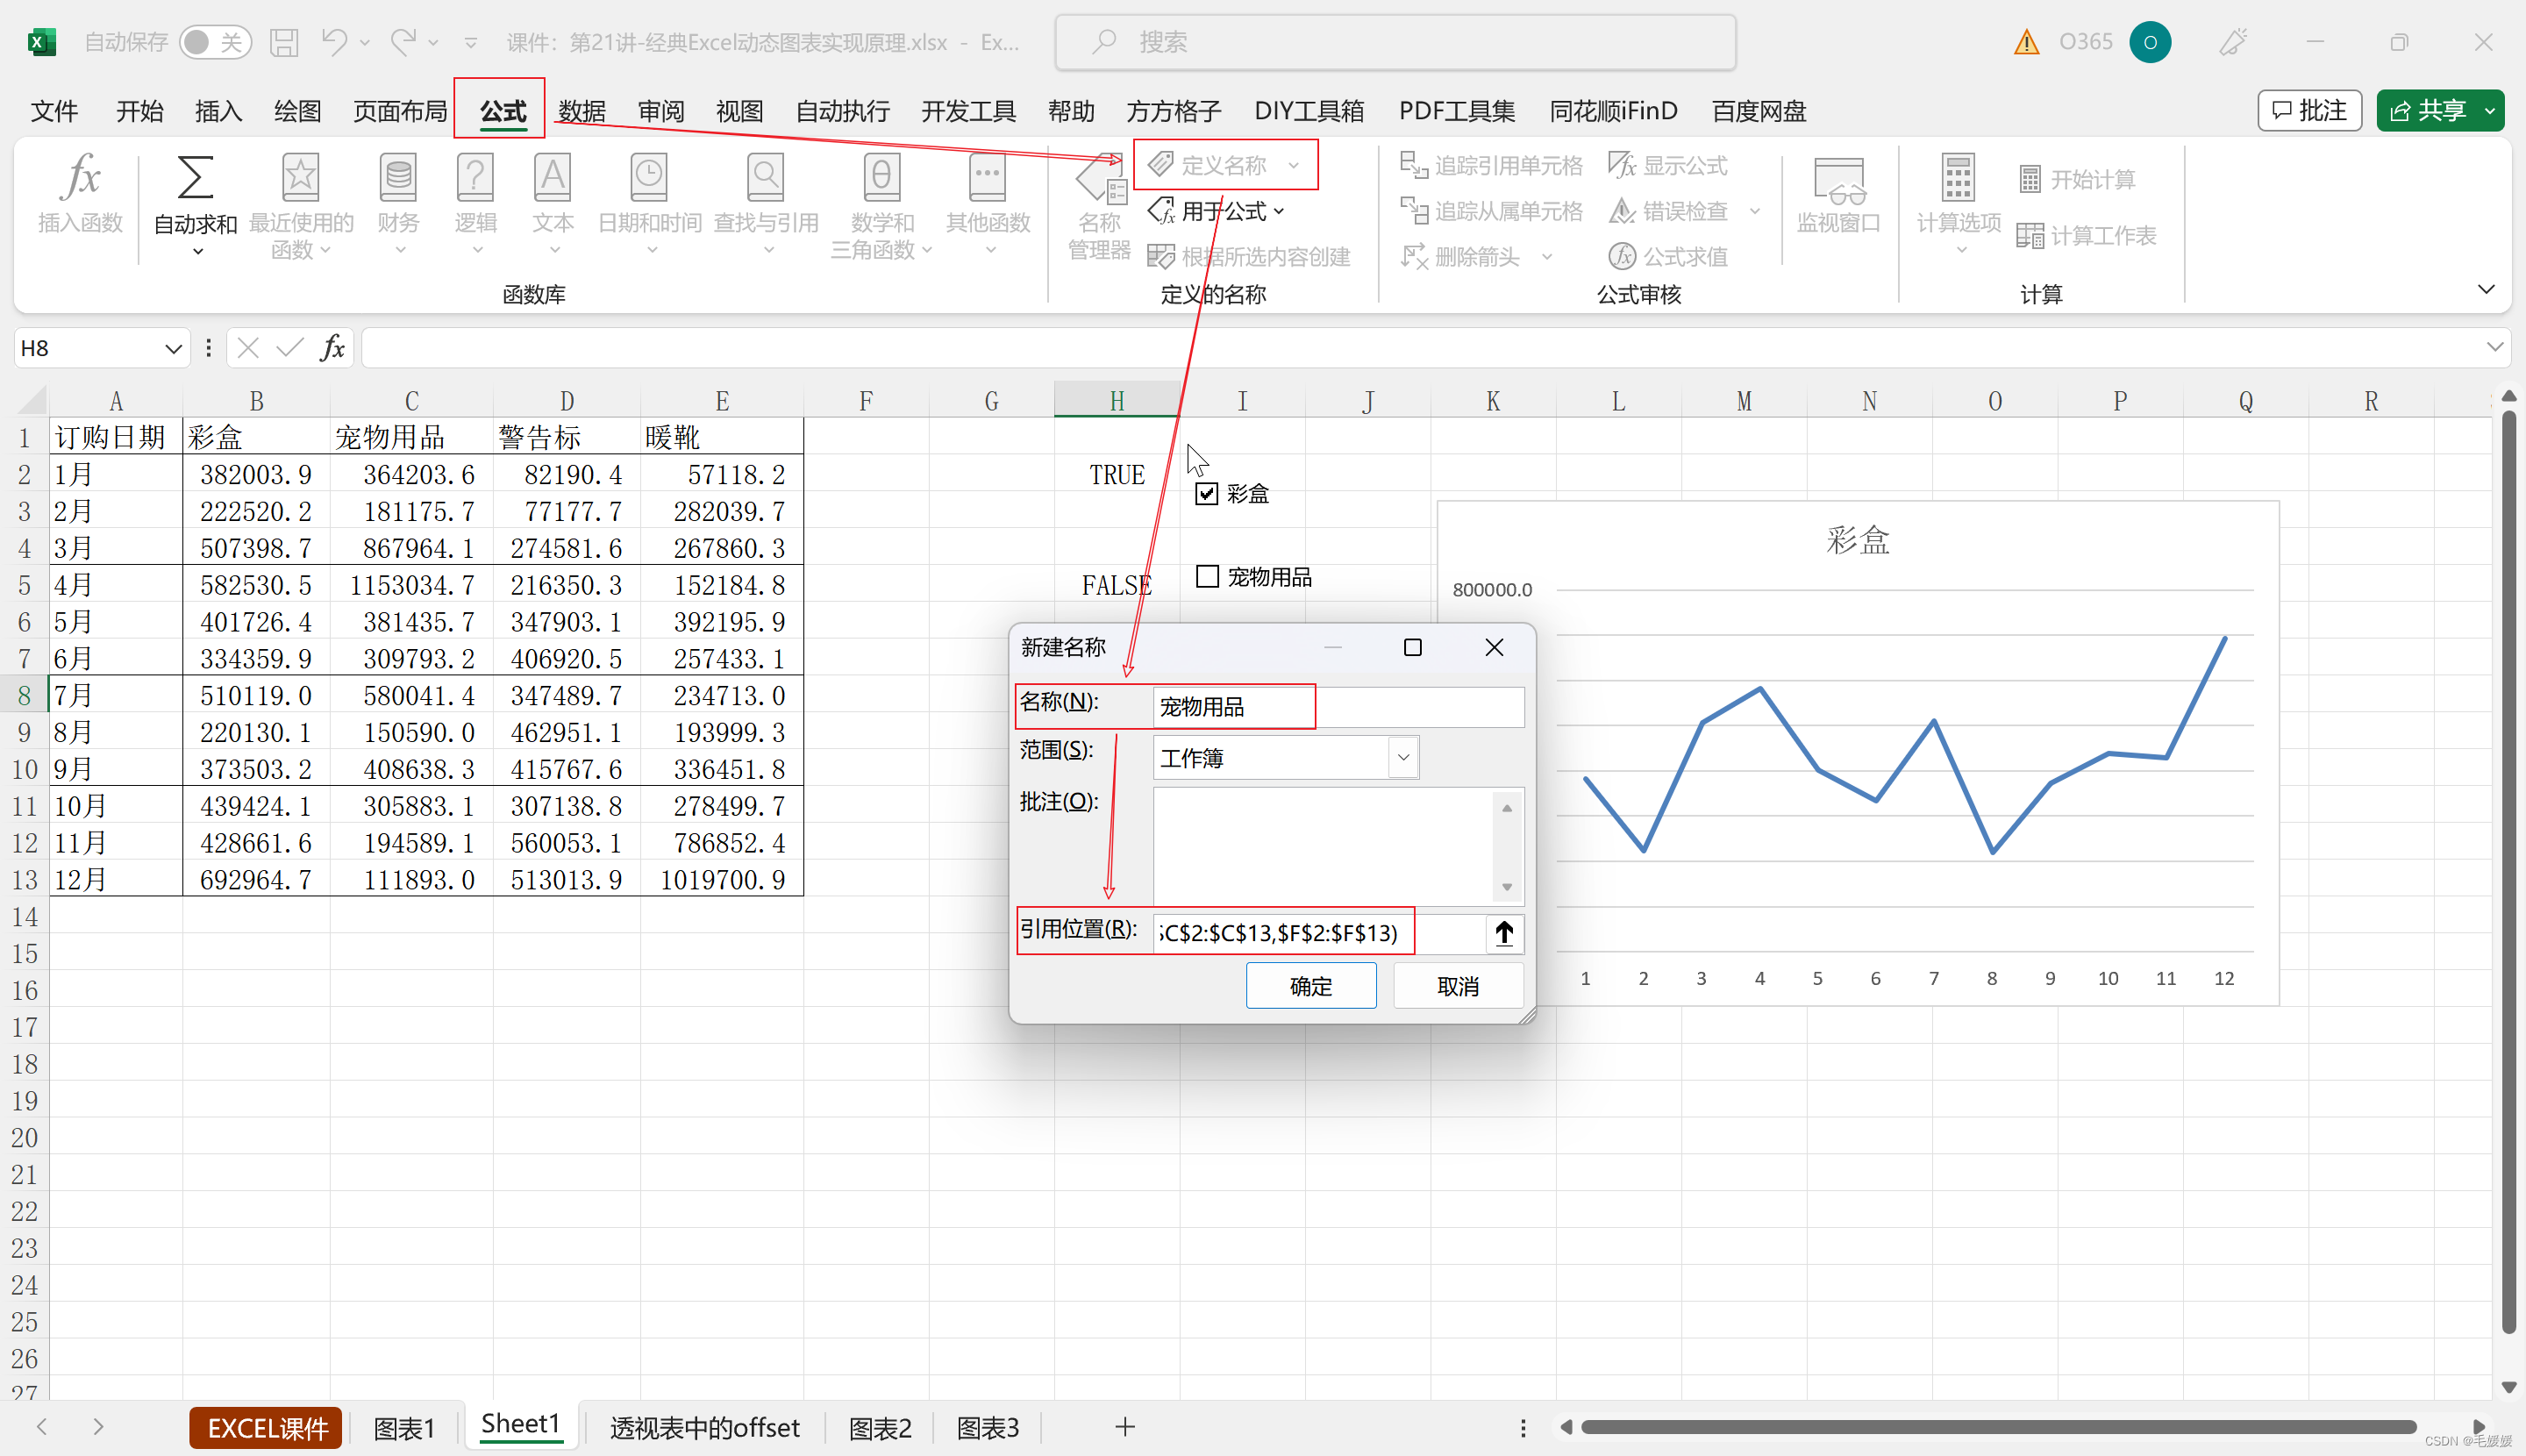Switch to the 开始 (Home) tab
Viewport: 2526px width, 1456px height.
(x=140, y=110)
